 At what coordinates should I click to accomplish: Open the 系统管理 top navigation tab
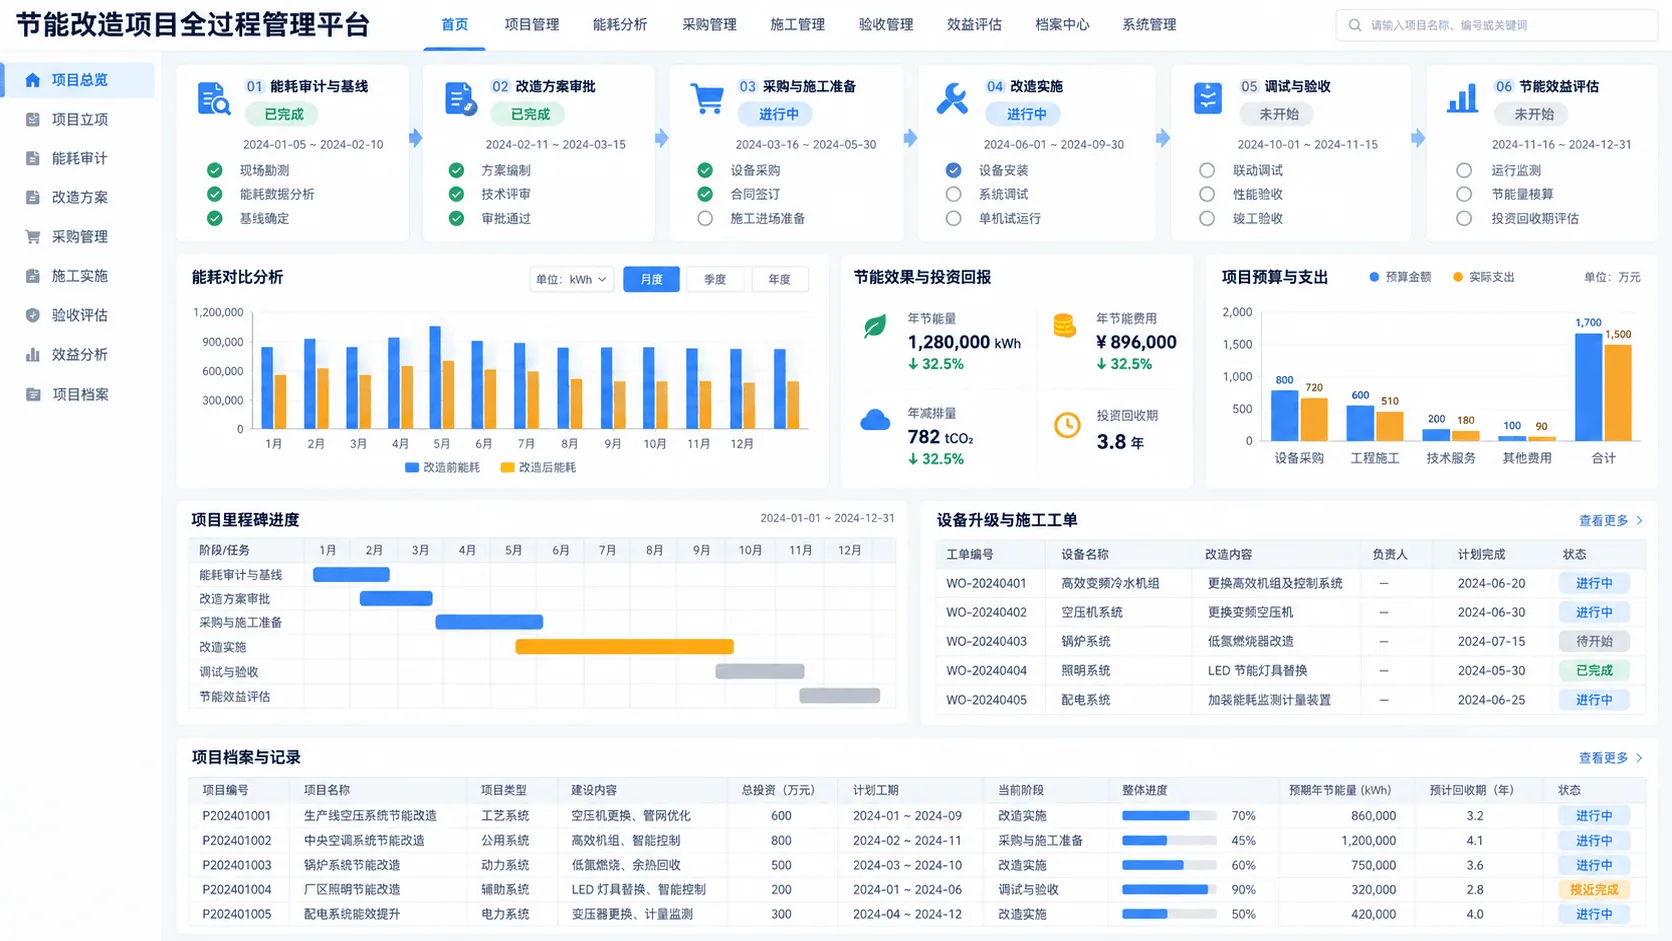coord(1149,24)
